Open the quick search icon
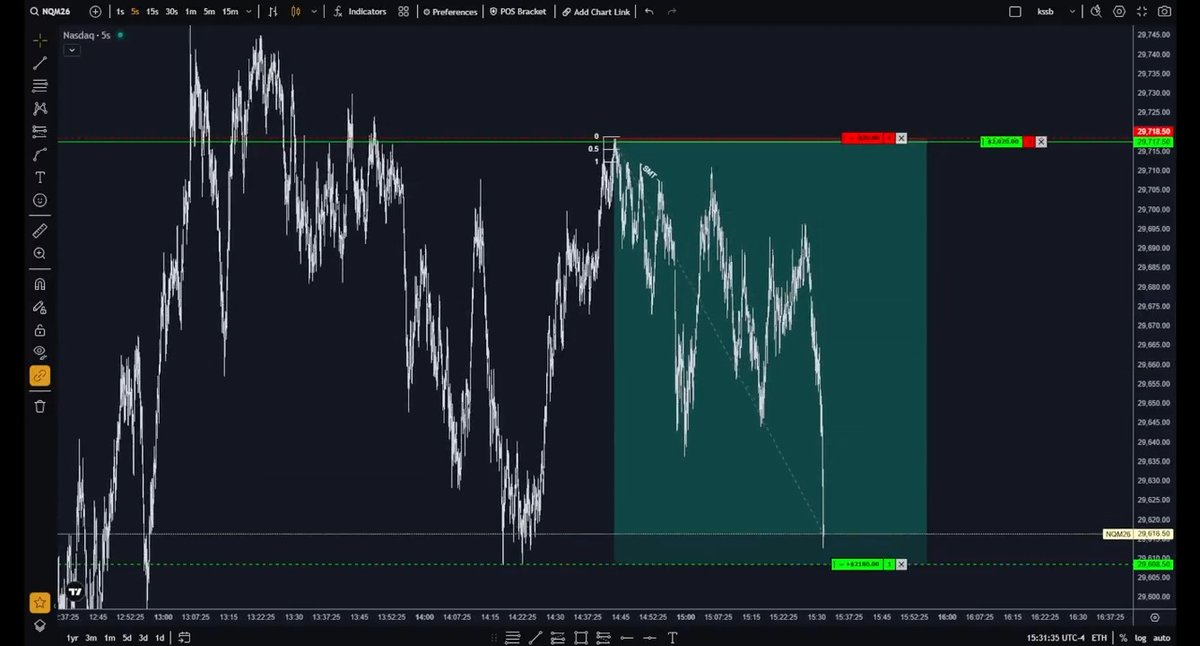 click(x=1096, y=12)
